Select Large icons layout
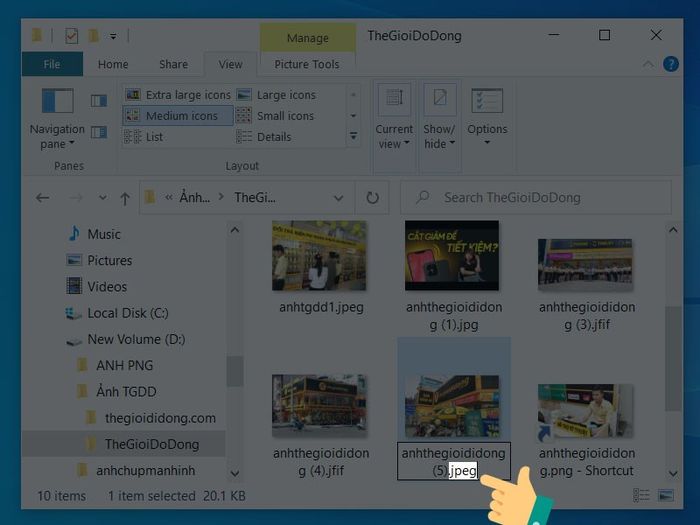The width and height of the screenshot is (700, 525). pos(276,95)
